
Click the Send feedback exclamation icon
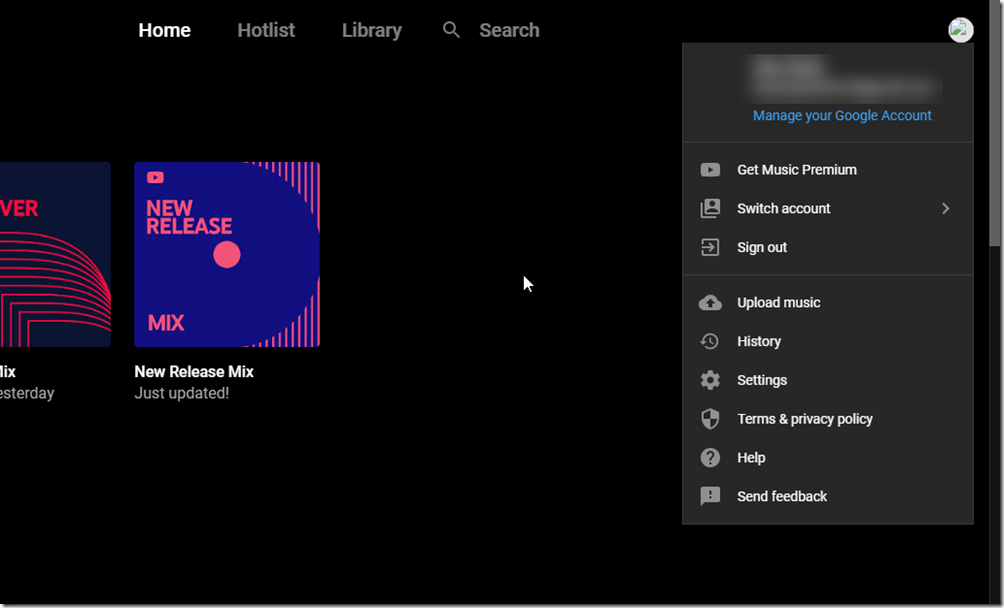(710, 497)
